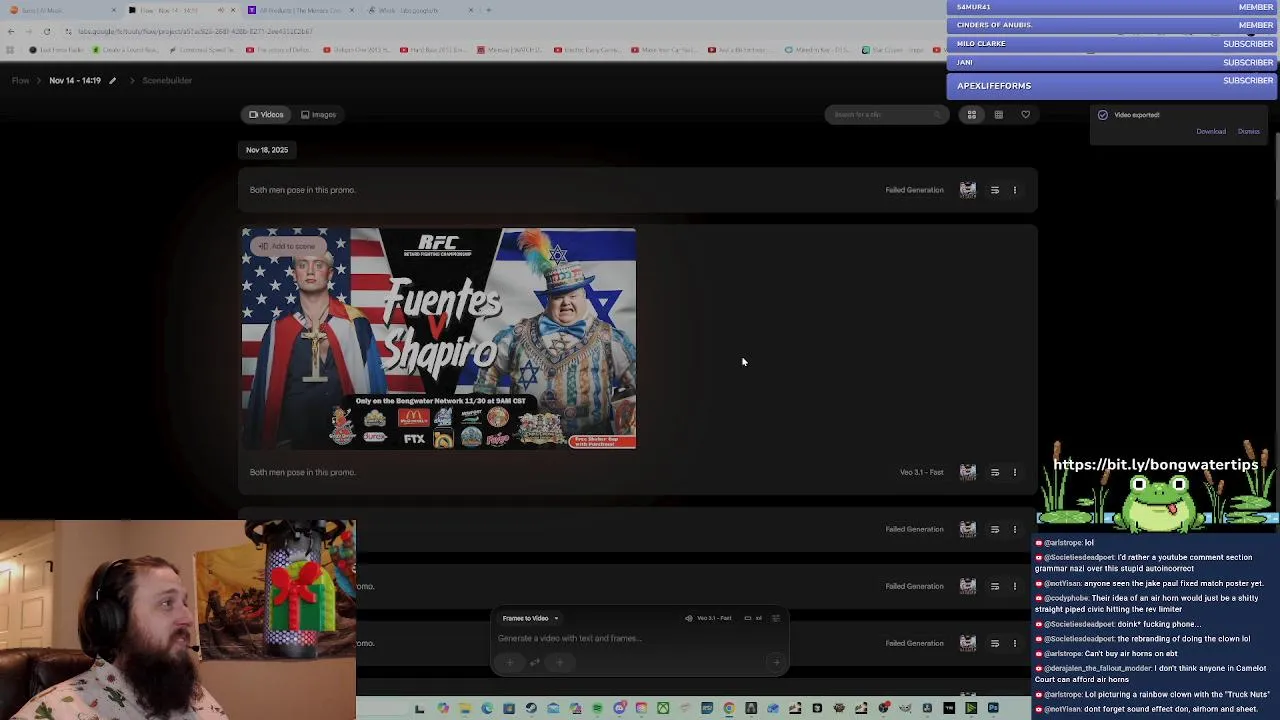Open the Frames to Video mode dropdown

[x=530, y=618]
